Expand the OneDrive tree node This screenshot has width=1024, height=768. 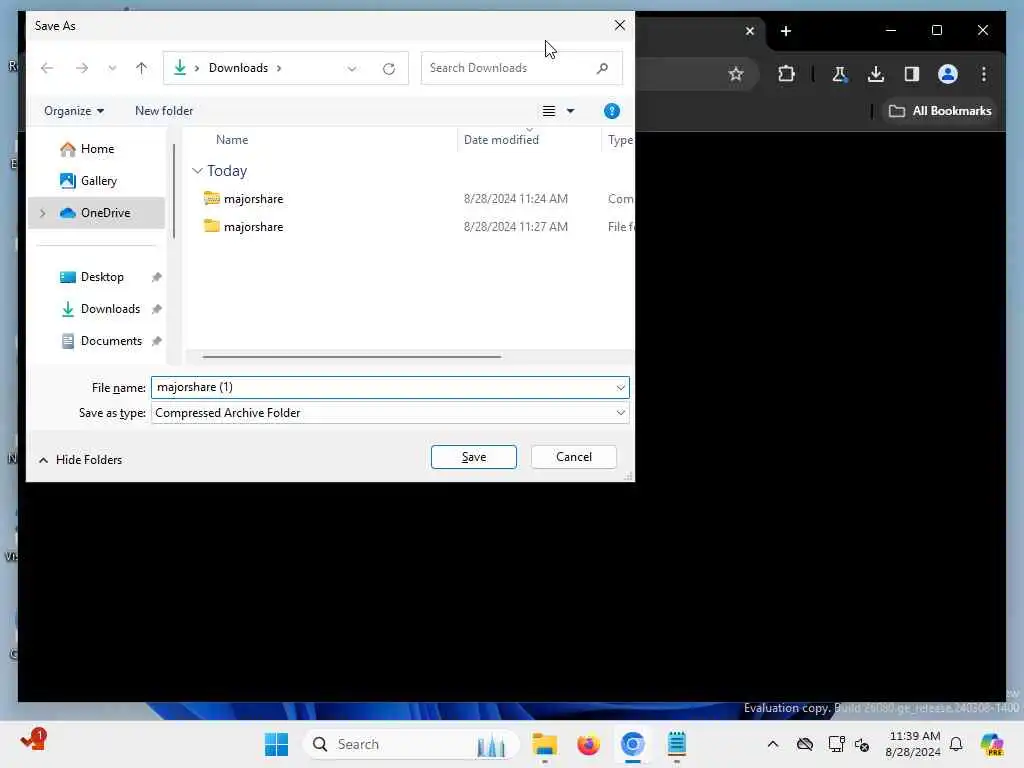point(43,213)
